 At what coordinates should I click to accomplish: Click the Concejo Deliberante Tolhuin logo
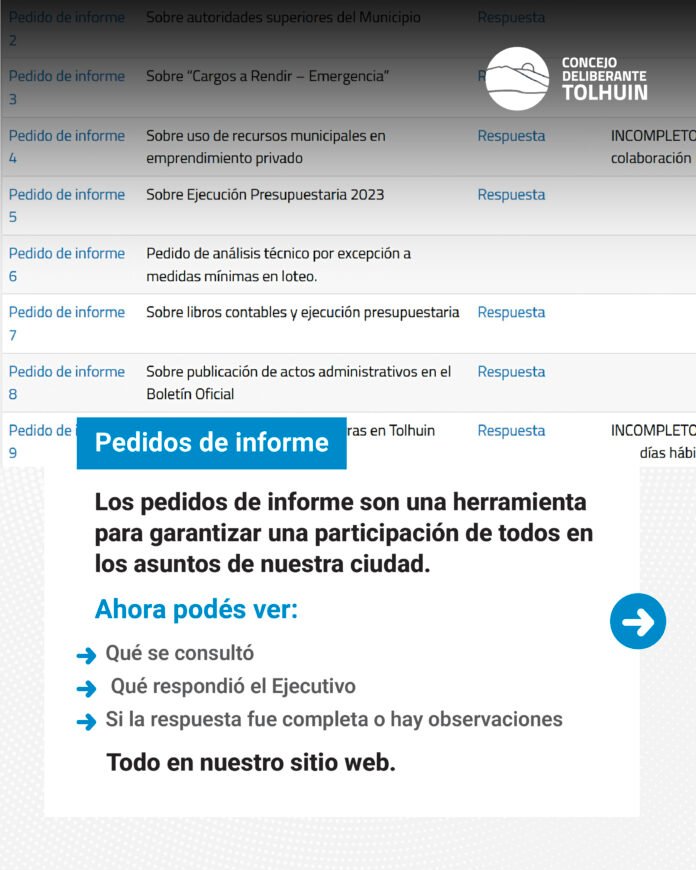coord(566,78)
